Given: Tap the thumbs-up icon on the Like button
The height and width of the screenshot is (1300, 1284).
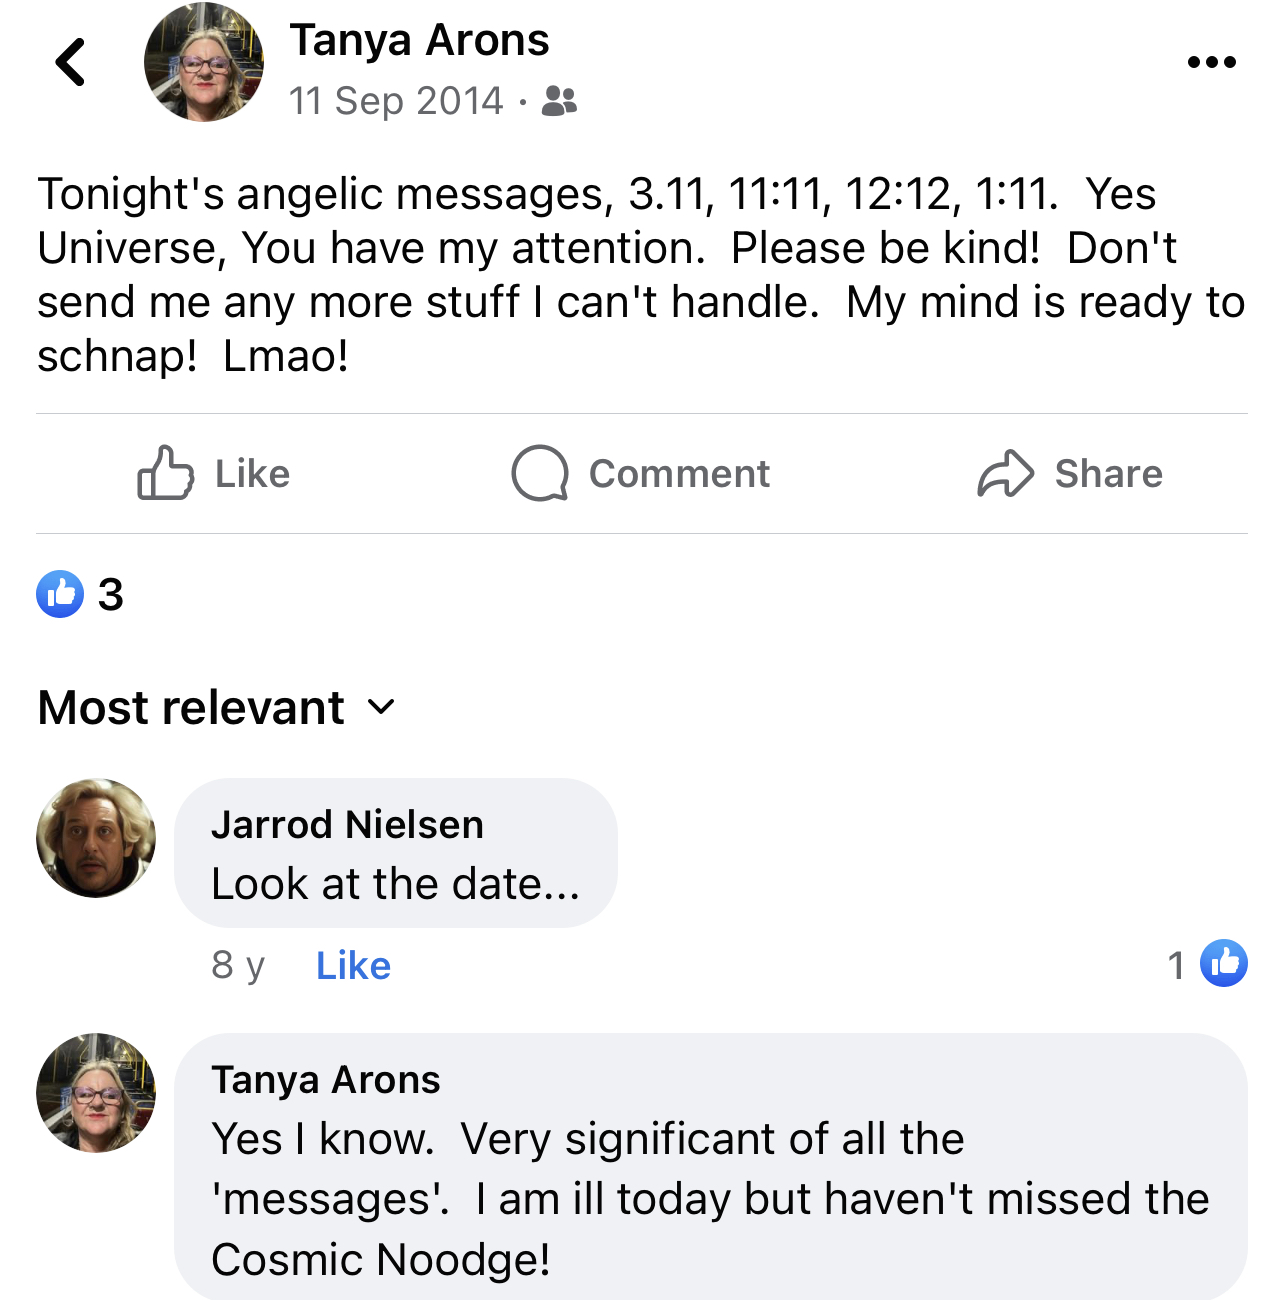Looking at the screenshot, I should [165, 473].
